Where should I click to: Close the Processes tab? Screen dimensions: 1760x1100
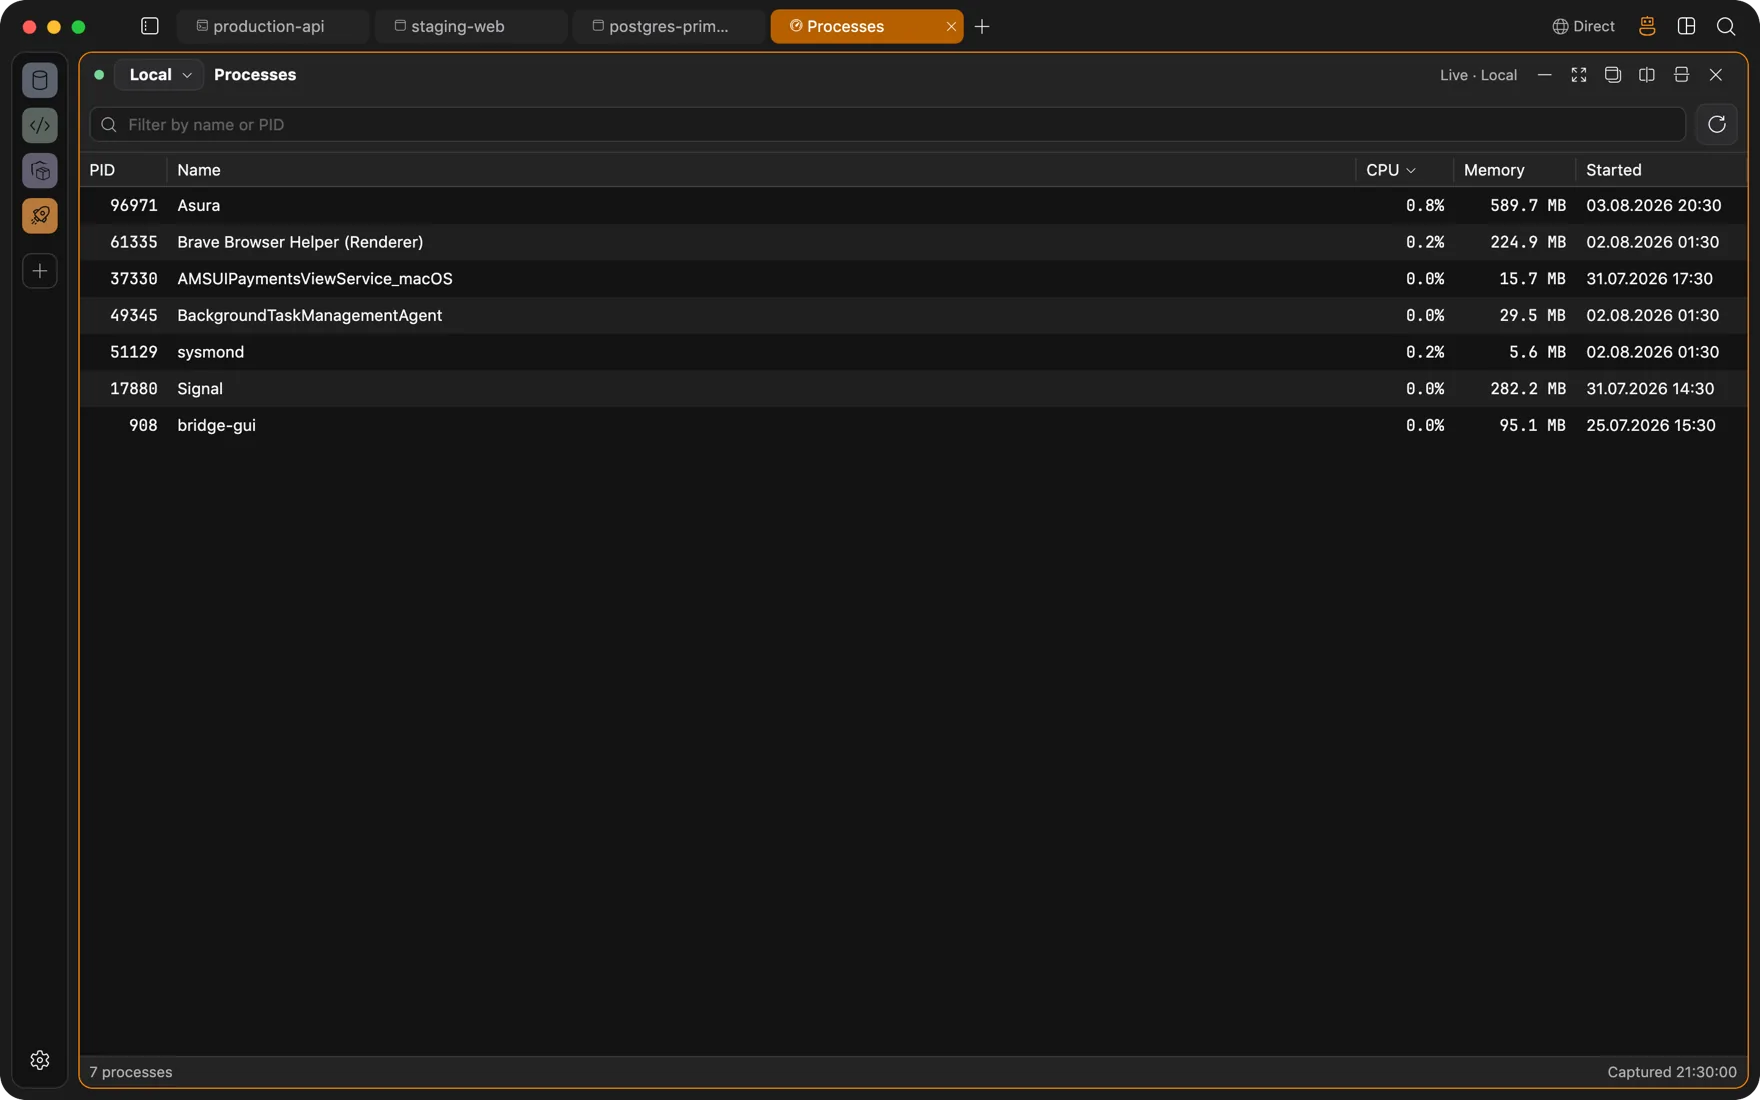pyautogui.click(x=951, y=27)
